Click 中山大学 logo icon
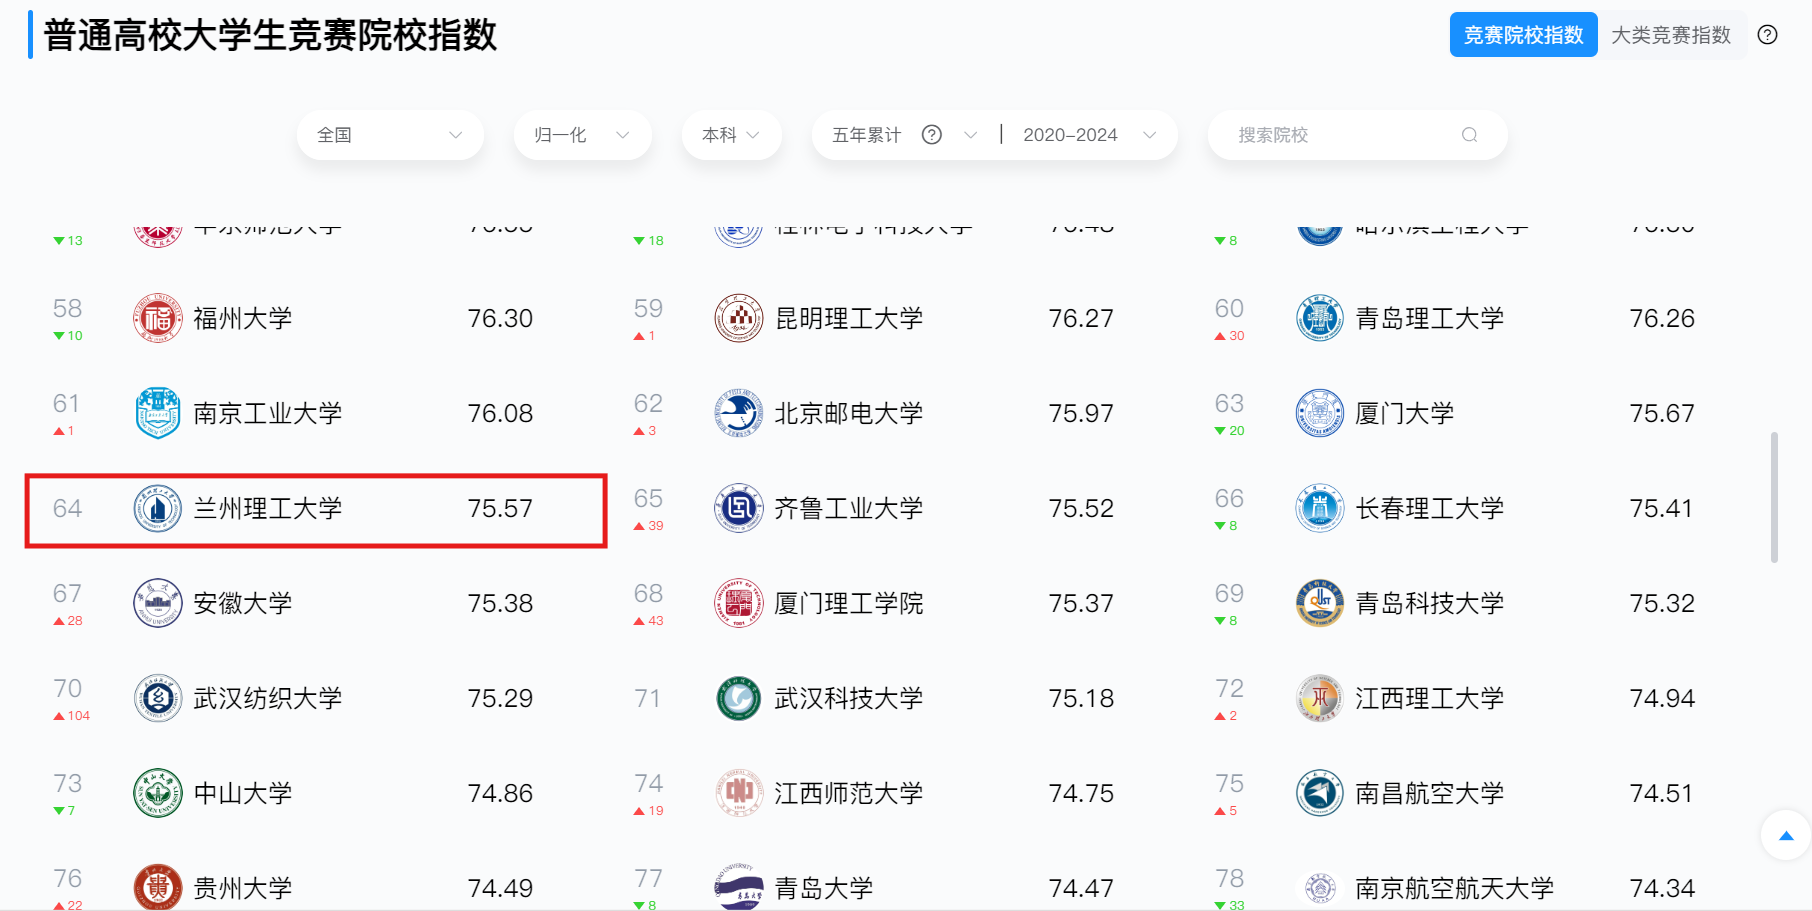 (x=158, y=793)
